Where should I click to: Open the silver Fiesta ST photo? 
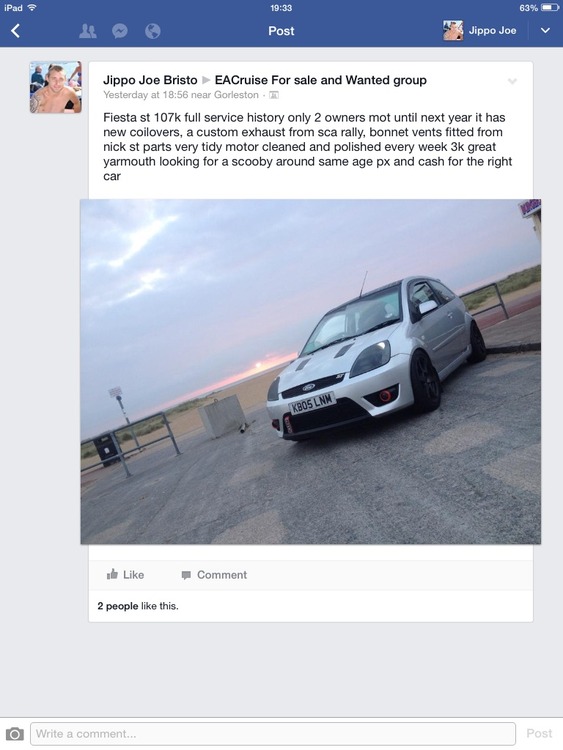pyautogui.click(x=310, y=372)
